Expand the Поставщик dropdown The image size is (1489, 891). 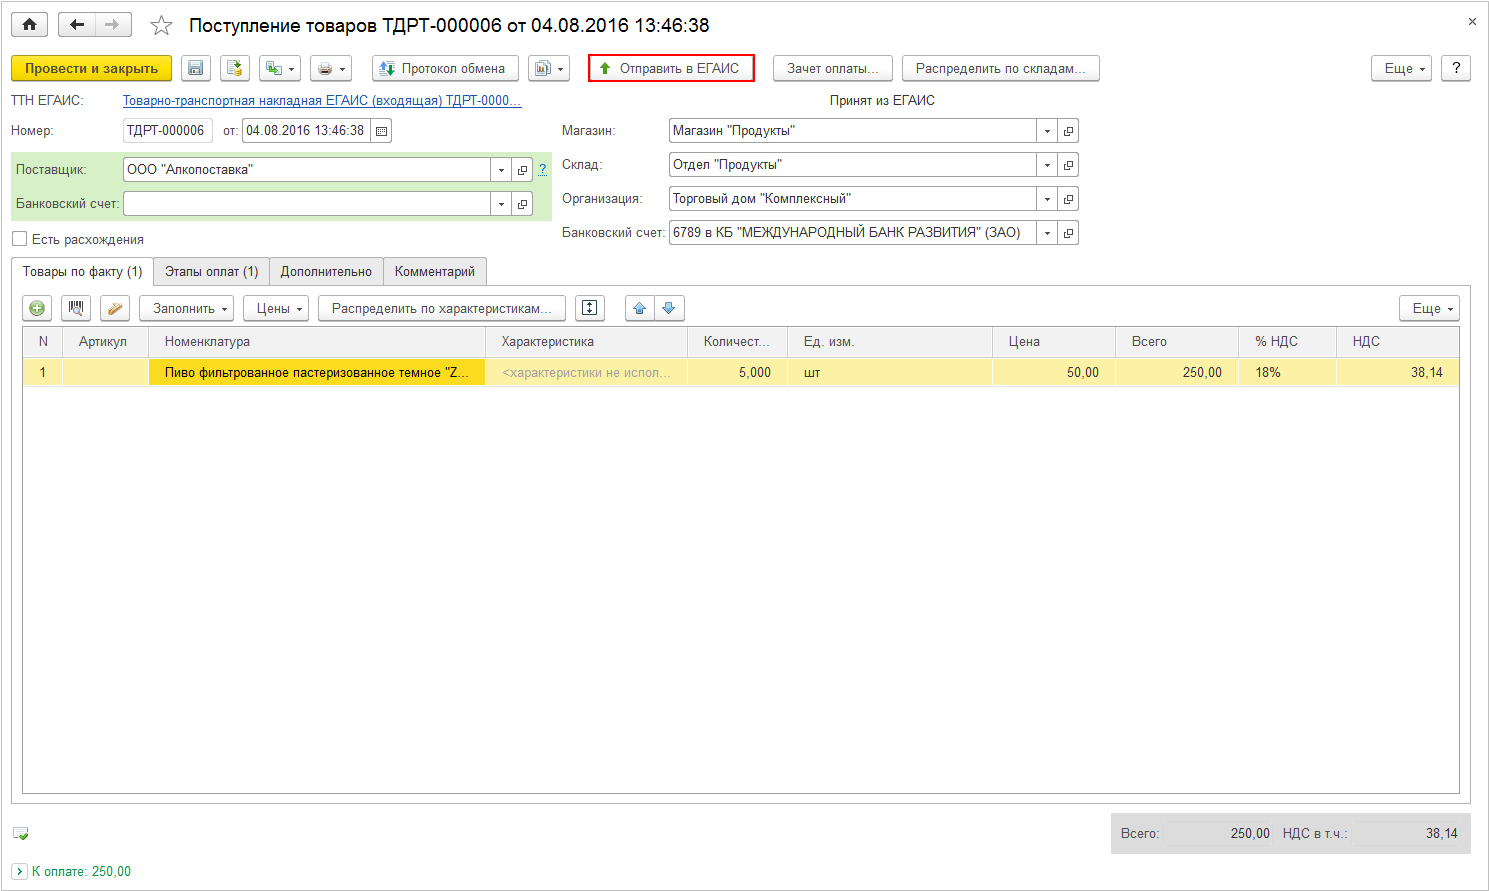pyautogui.click(x=501, y=170)
